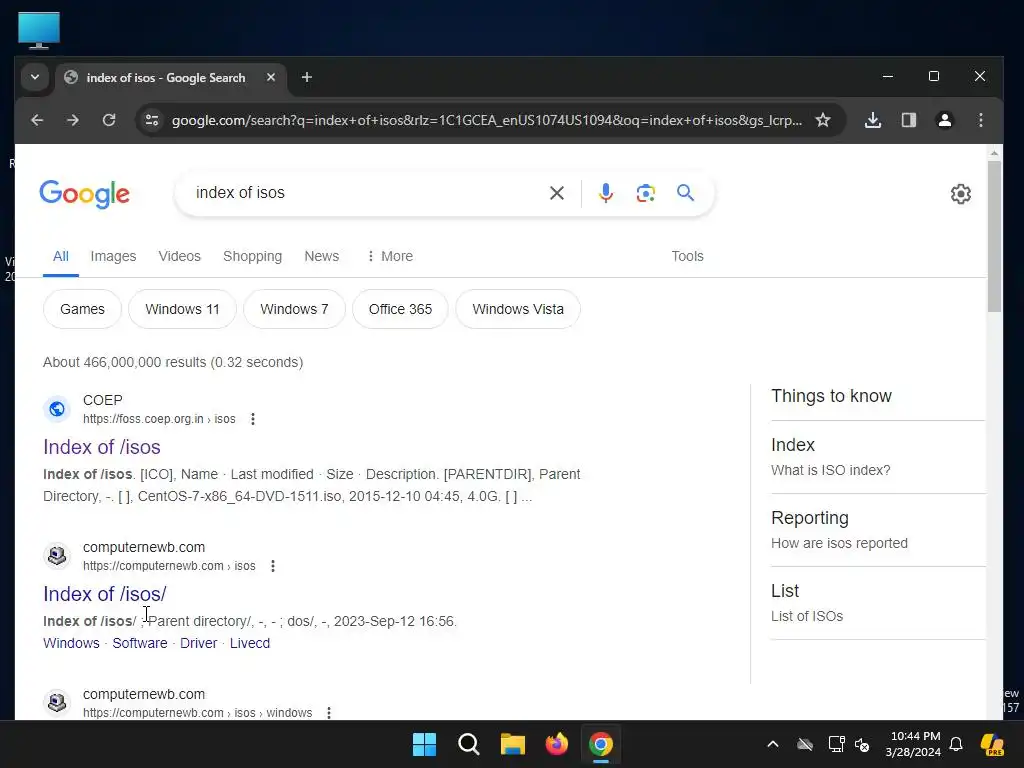Image resolution: width=1024 pixels, height=768 pixels.
Task: Click the COEP site favicon
Action: coord(57,409)
